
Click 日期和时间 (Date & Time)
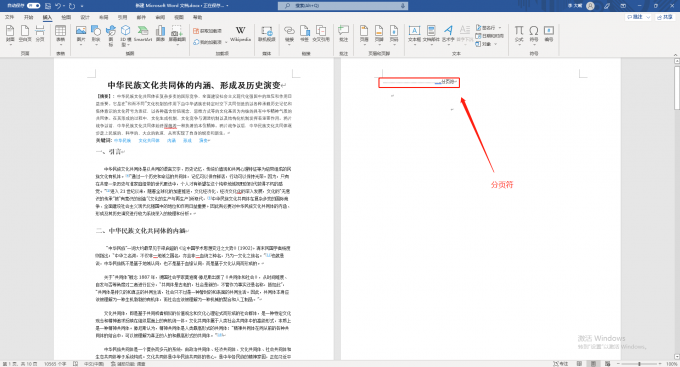pos(490,36)
